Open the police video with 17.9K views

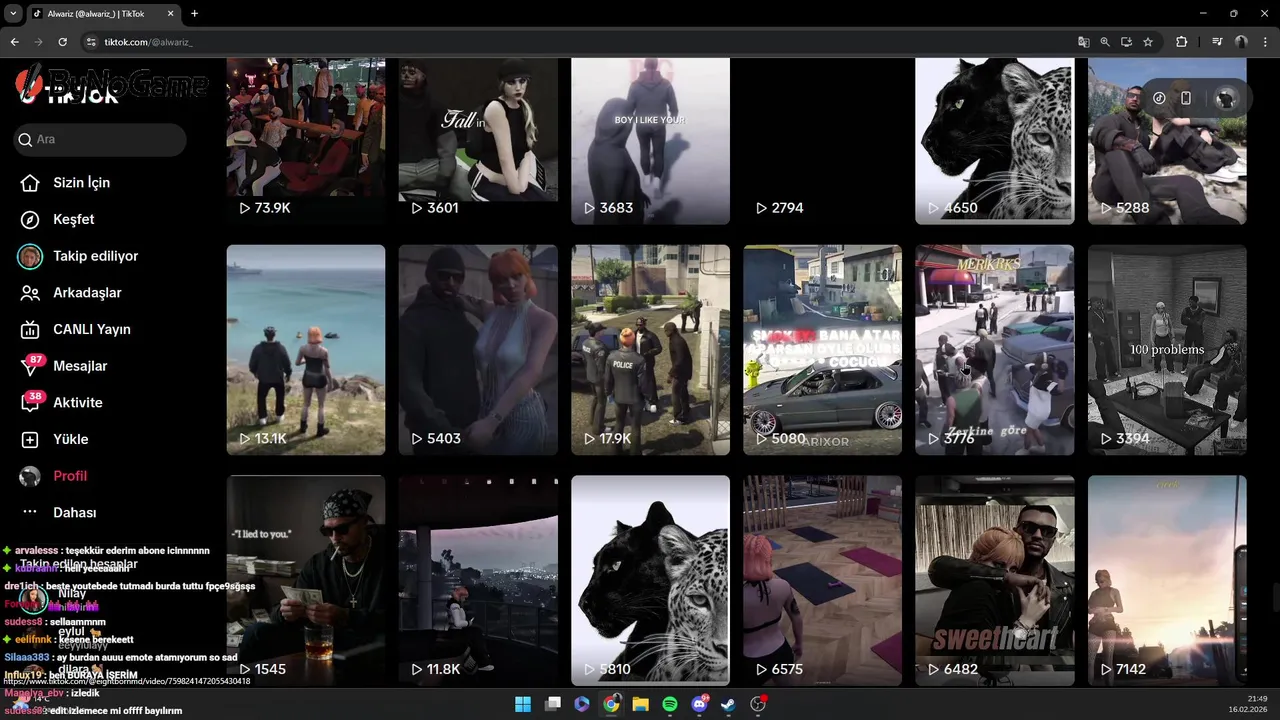[x=650, y=350]
